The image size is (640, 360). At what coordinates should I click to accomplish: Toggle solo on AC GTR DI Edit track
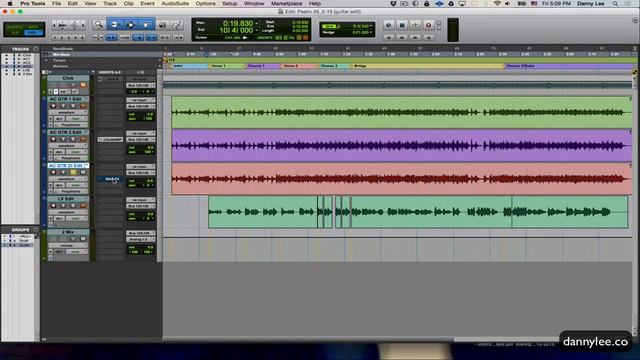point(73,173)
